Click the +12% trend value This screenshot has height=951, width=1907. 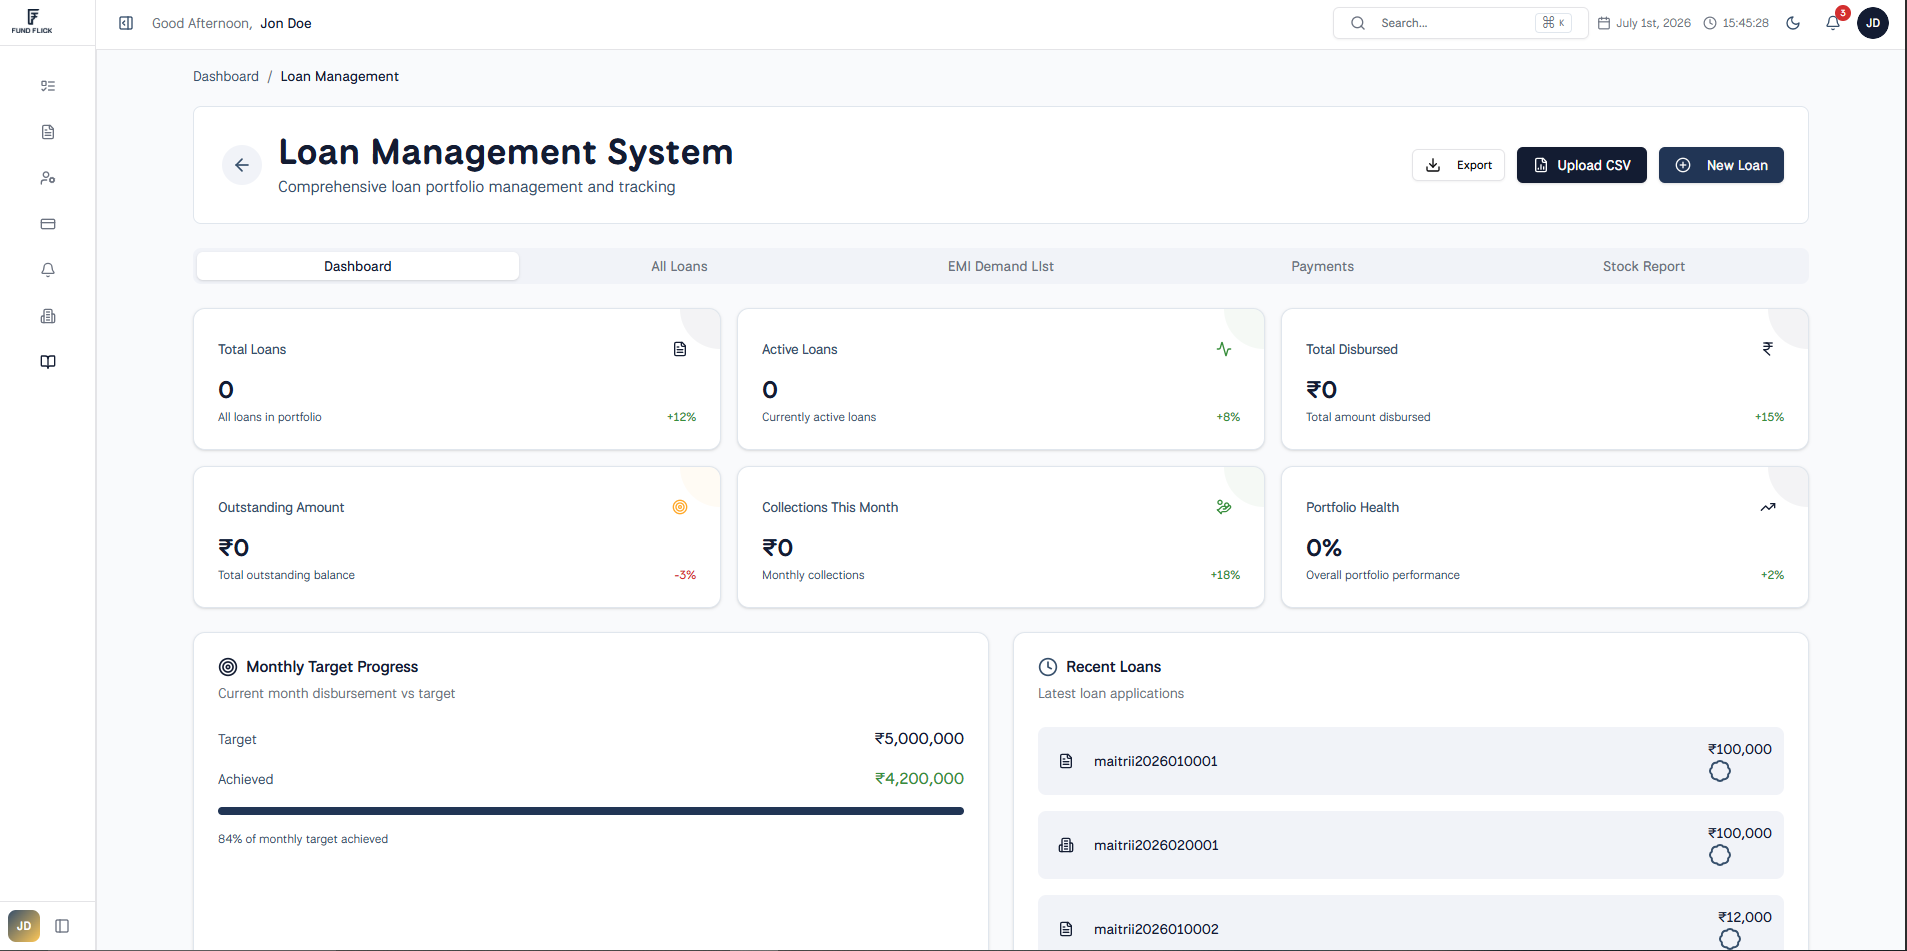[x=681, y=417]
